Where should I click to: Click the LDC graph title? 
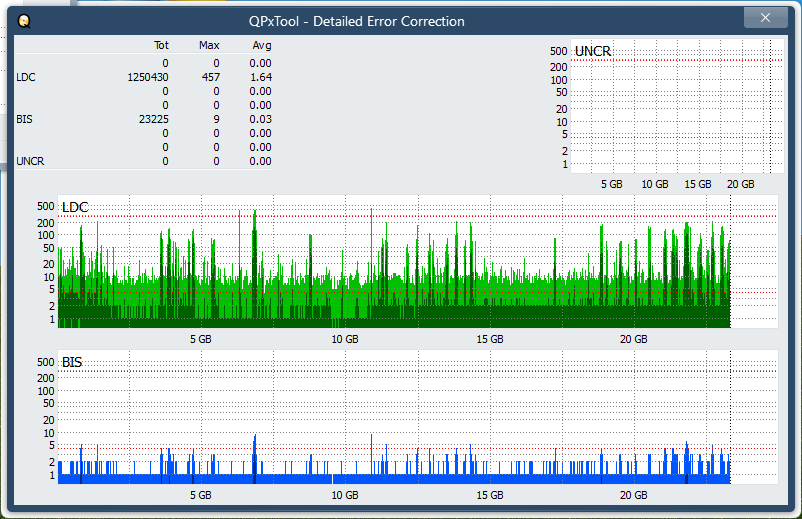click(x=75, y=207)
